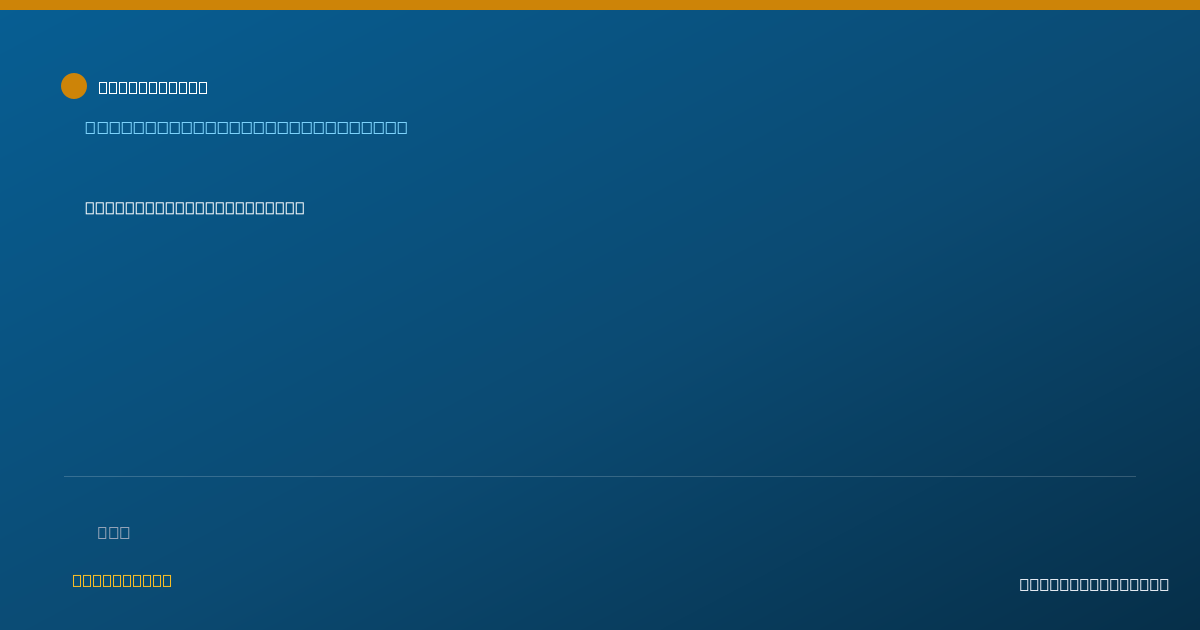This screenshot has width=1200, height=630.
Task: Click the orange circle icon beside the title
Action: (74, 86)
